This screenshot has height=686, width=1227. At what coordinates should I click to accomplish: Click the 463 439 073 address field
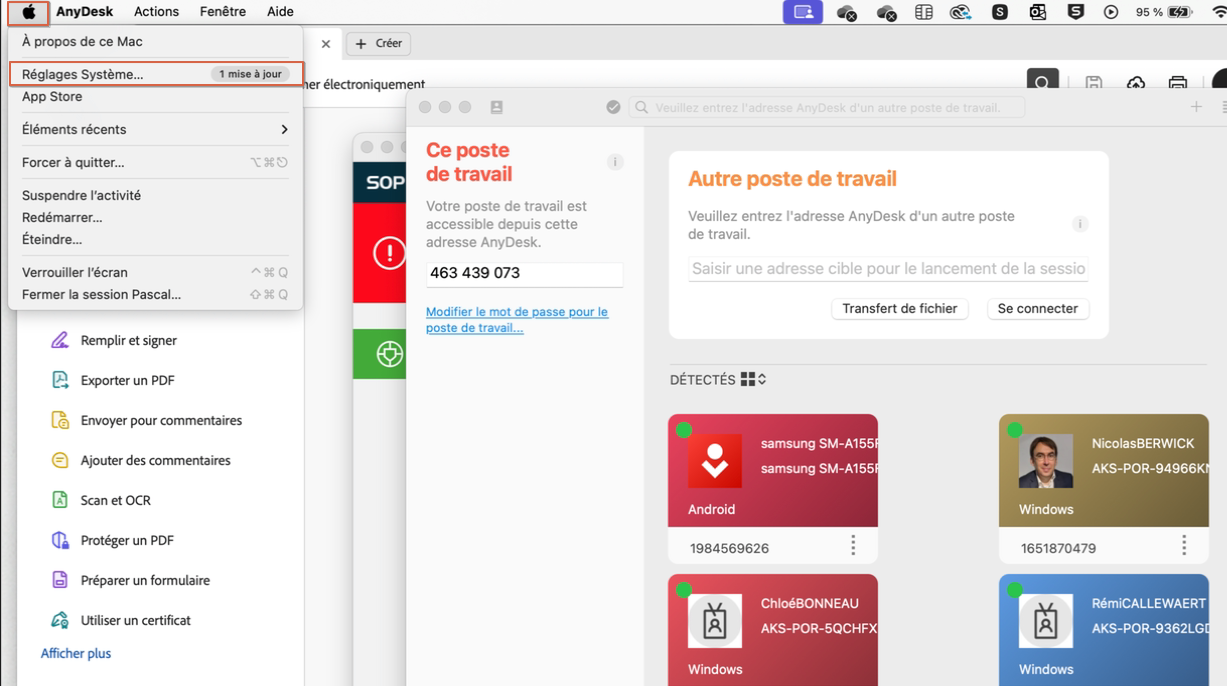pyautogui.click(x=524, y=273)
